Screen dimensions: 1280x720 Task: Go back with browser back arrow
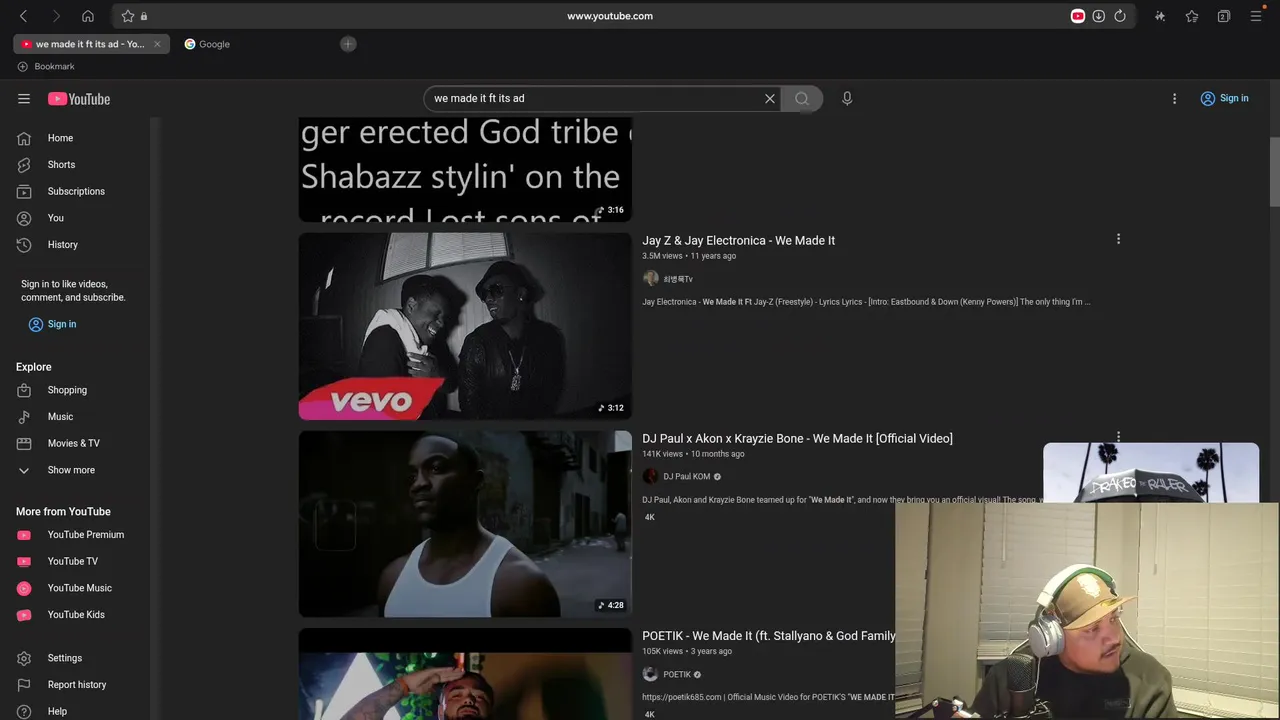[x=23, y=16]
